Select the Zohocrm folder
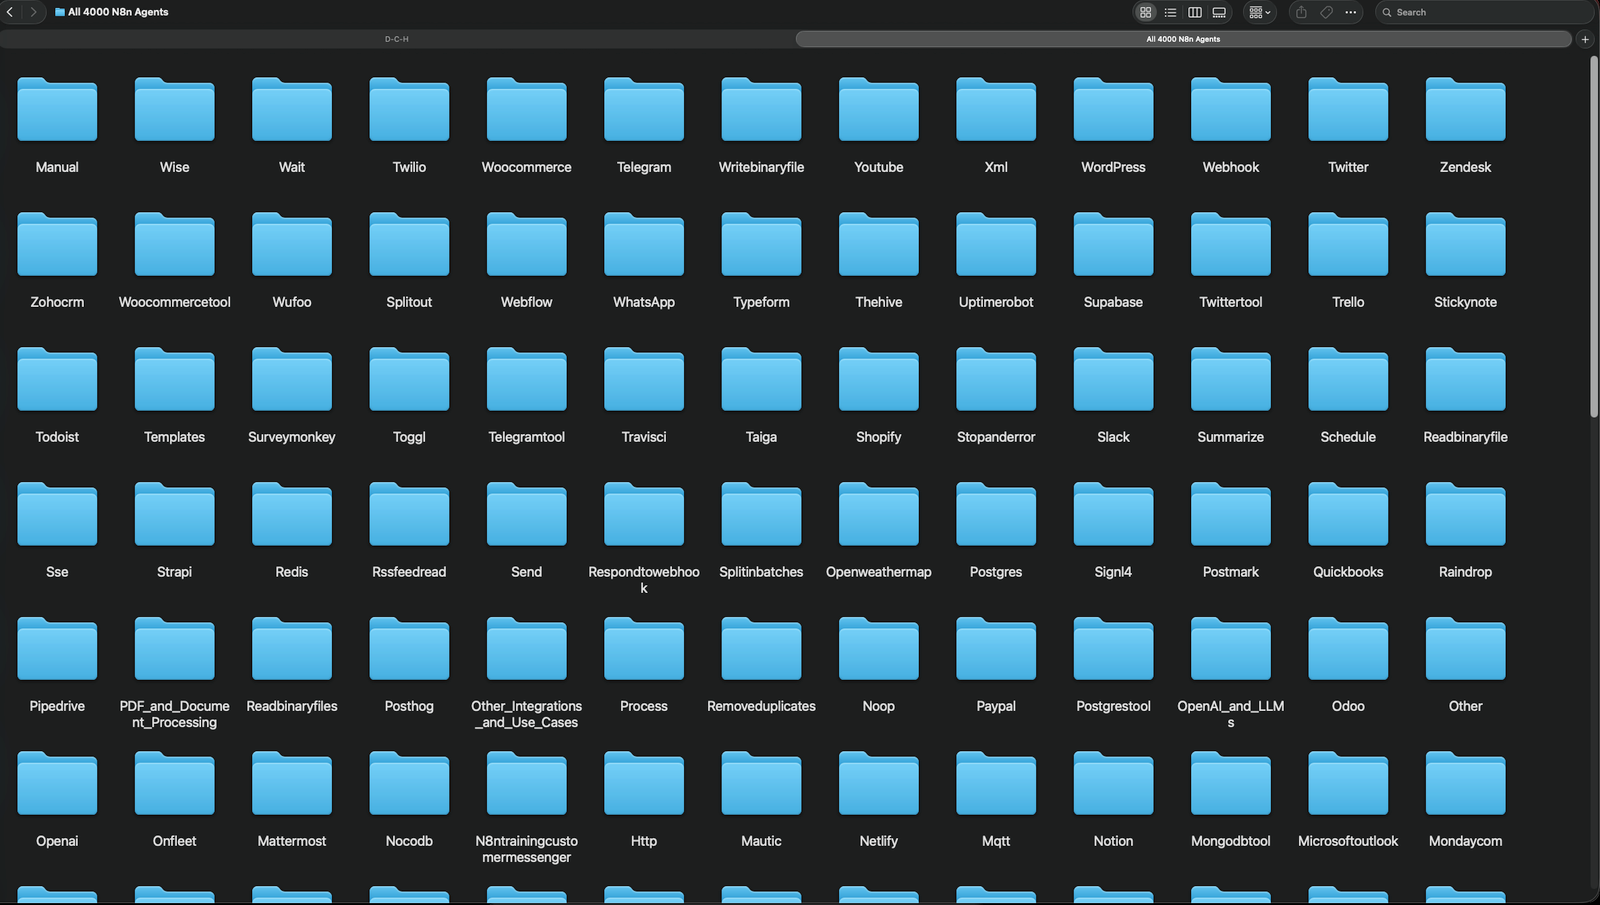This screenshot has height=905, width=1600. click(57, 245)
